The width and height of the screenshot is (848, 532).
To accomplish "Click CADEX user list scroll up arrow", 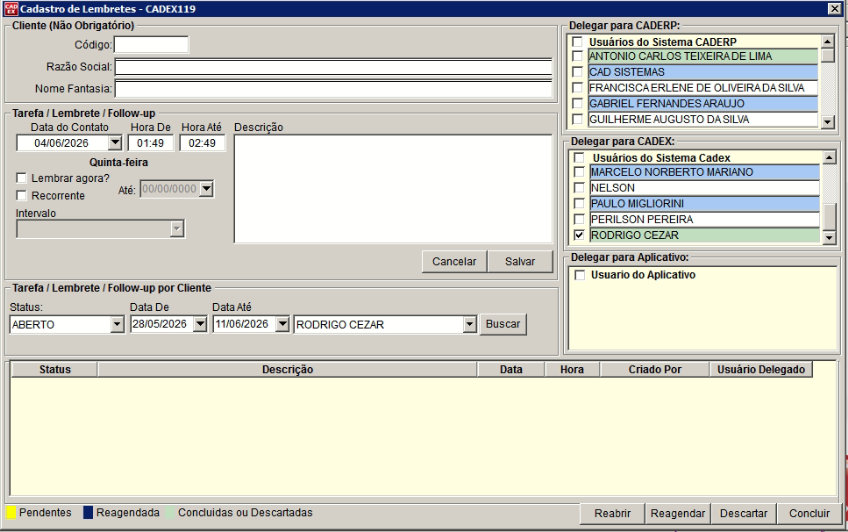I will [829, 157].
